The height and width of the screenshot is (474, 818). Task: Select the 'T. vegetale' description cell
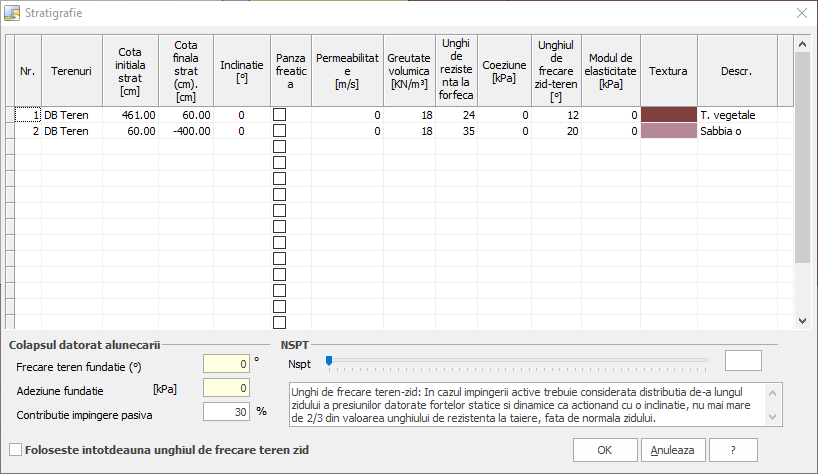tap(737, 115)
